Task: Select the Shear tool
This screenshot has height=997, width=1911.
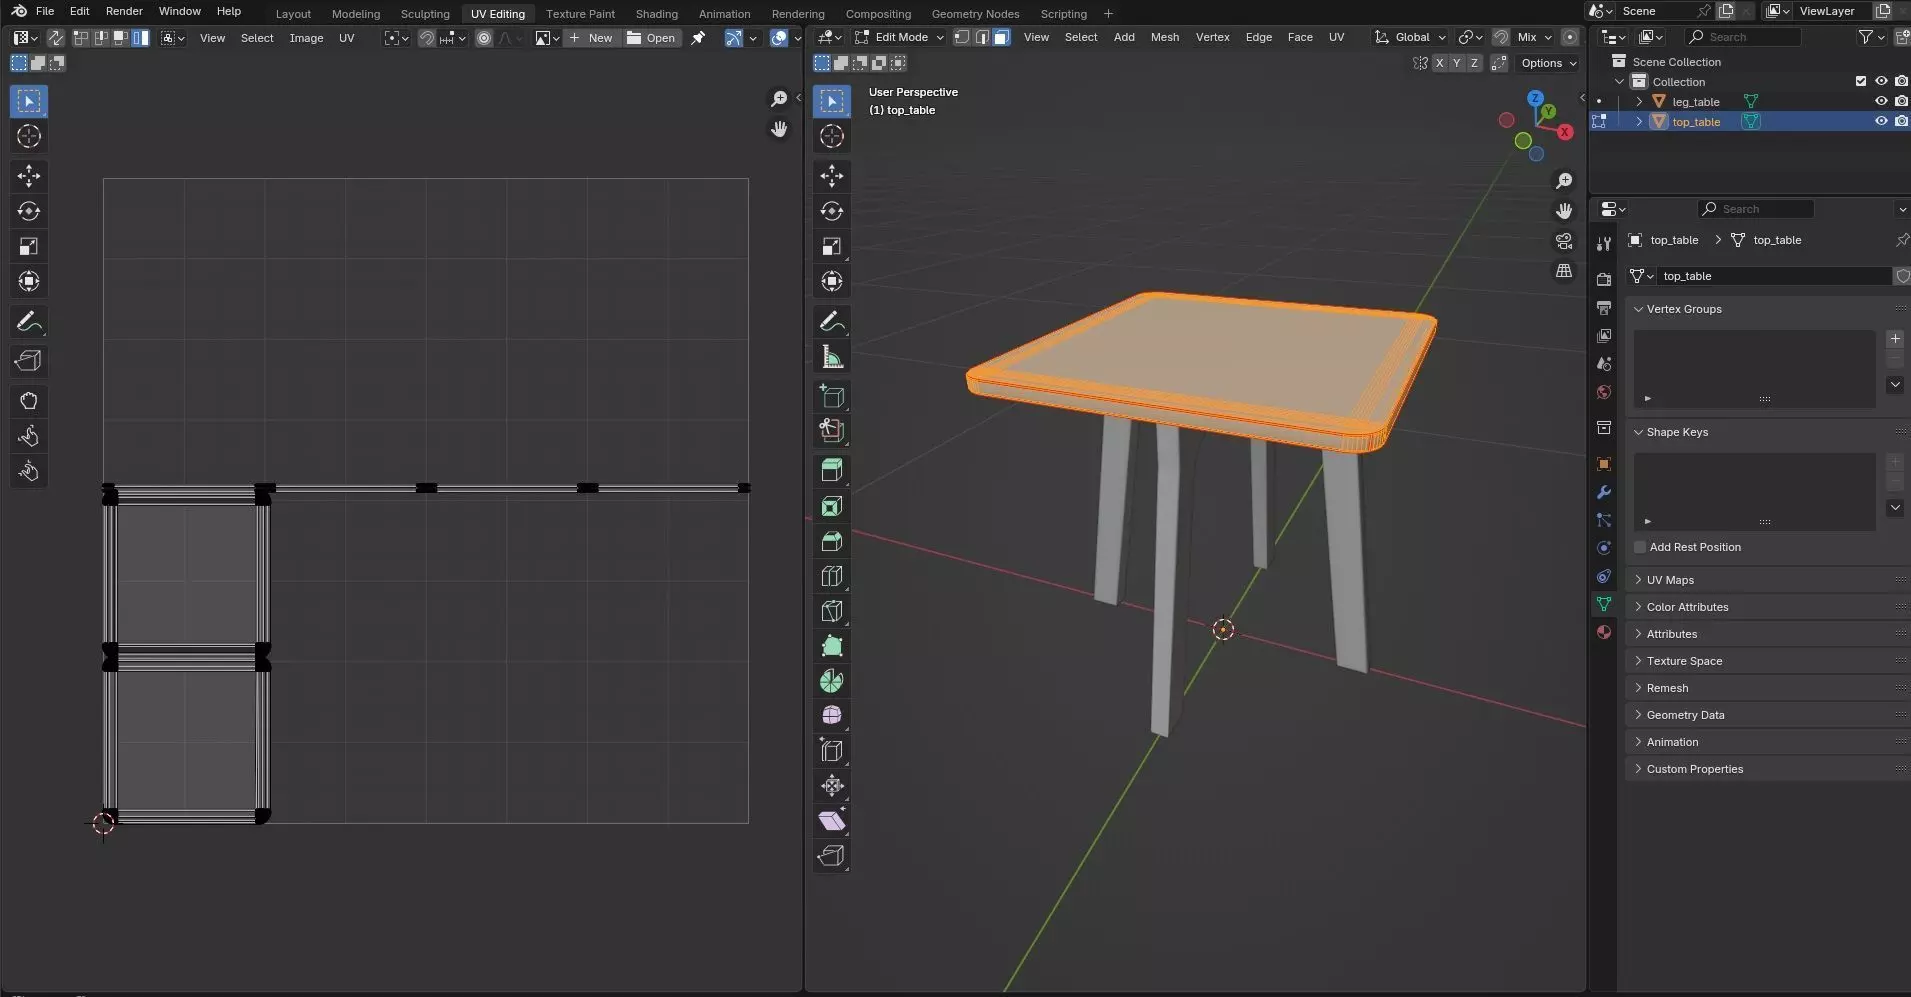Action: click(832, 821)
